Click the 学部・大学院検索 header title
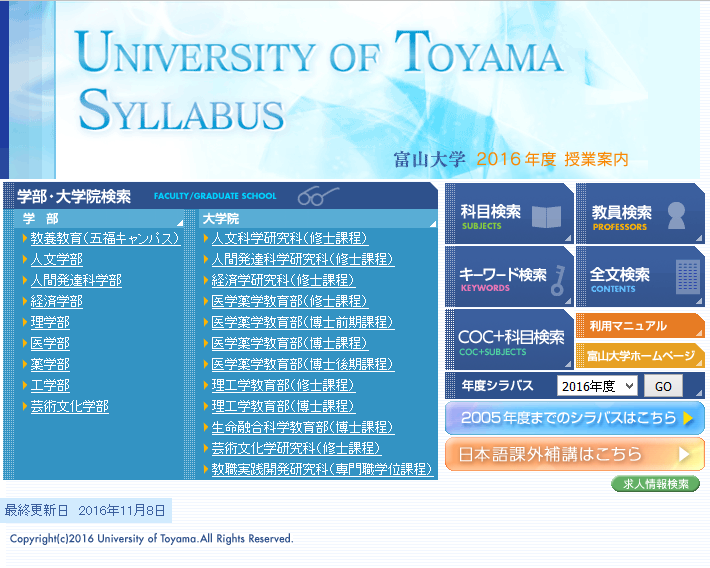Image resolution: width=710 pixels, height=568 pixels. 74,196
